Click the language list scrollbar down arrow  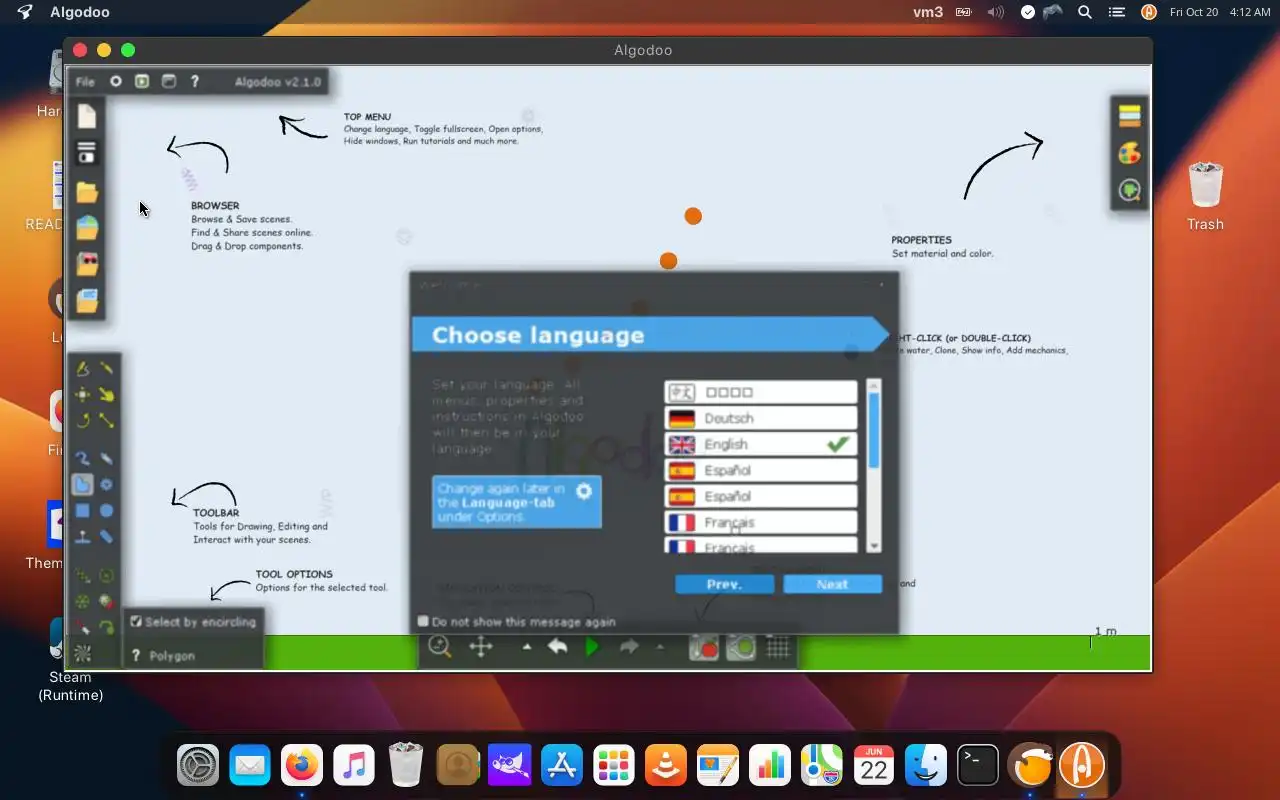874,546
